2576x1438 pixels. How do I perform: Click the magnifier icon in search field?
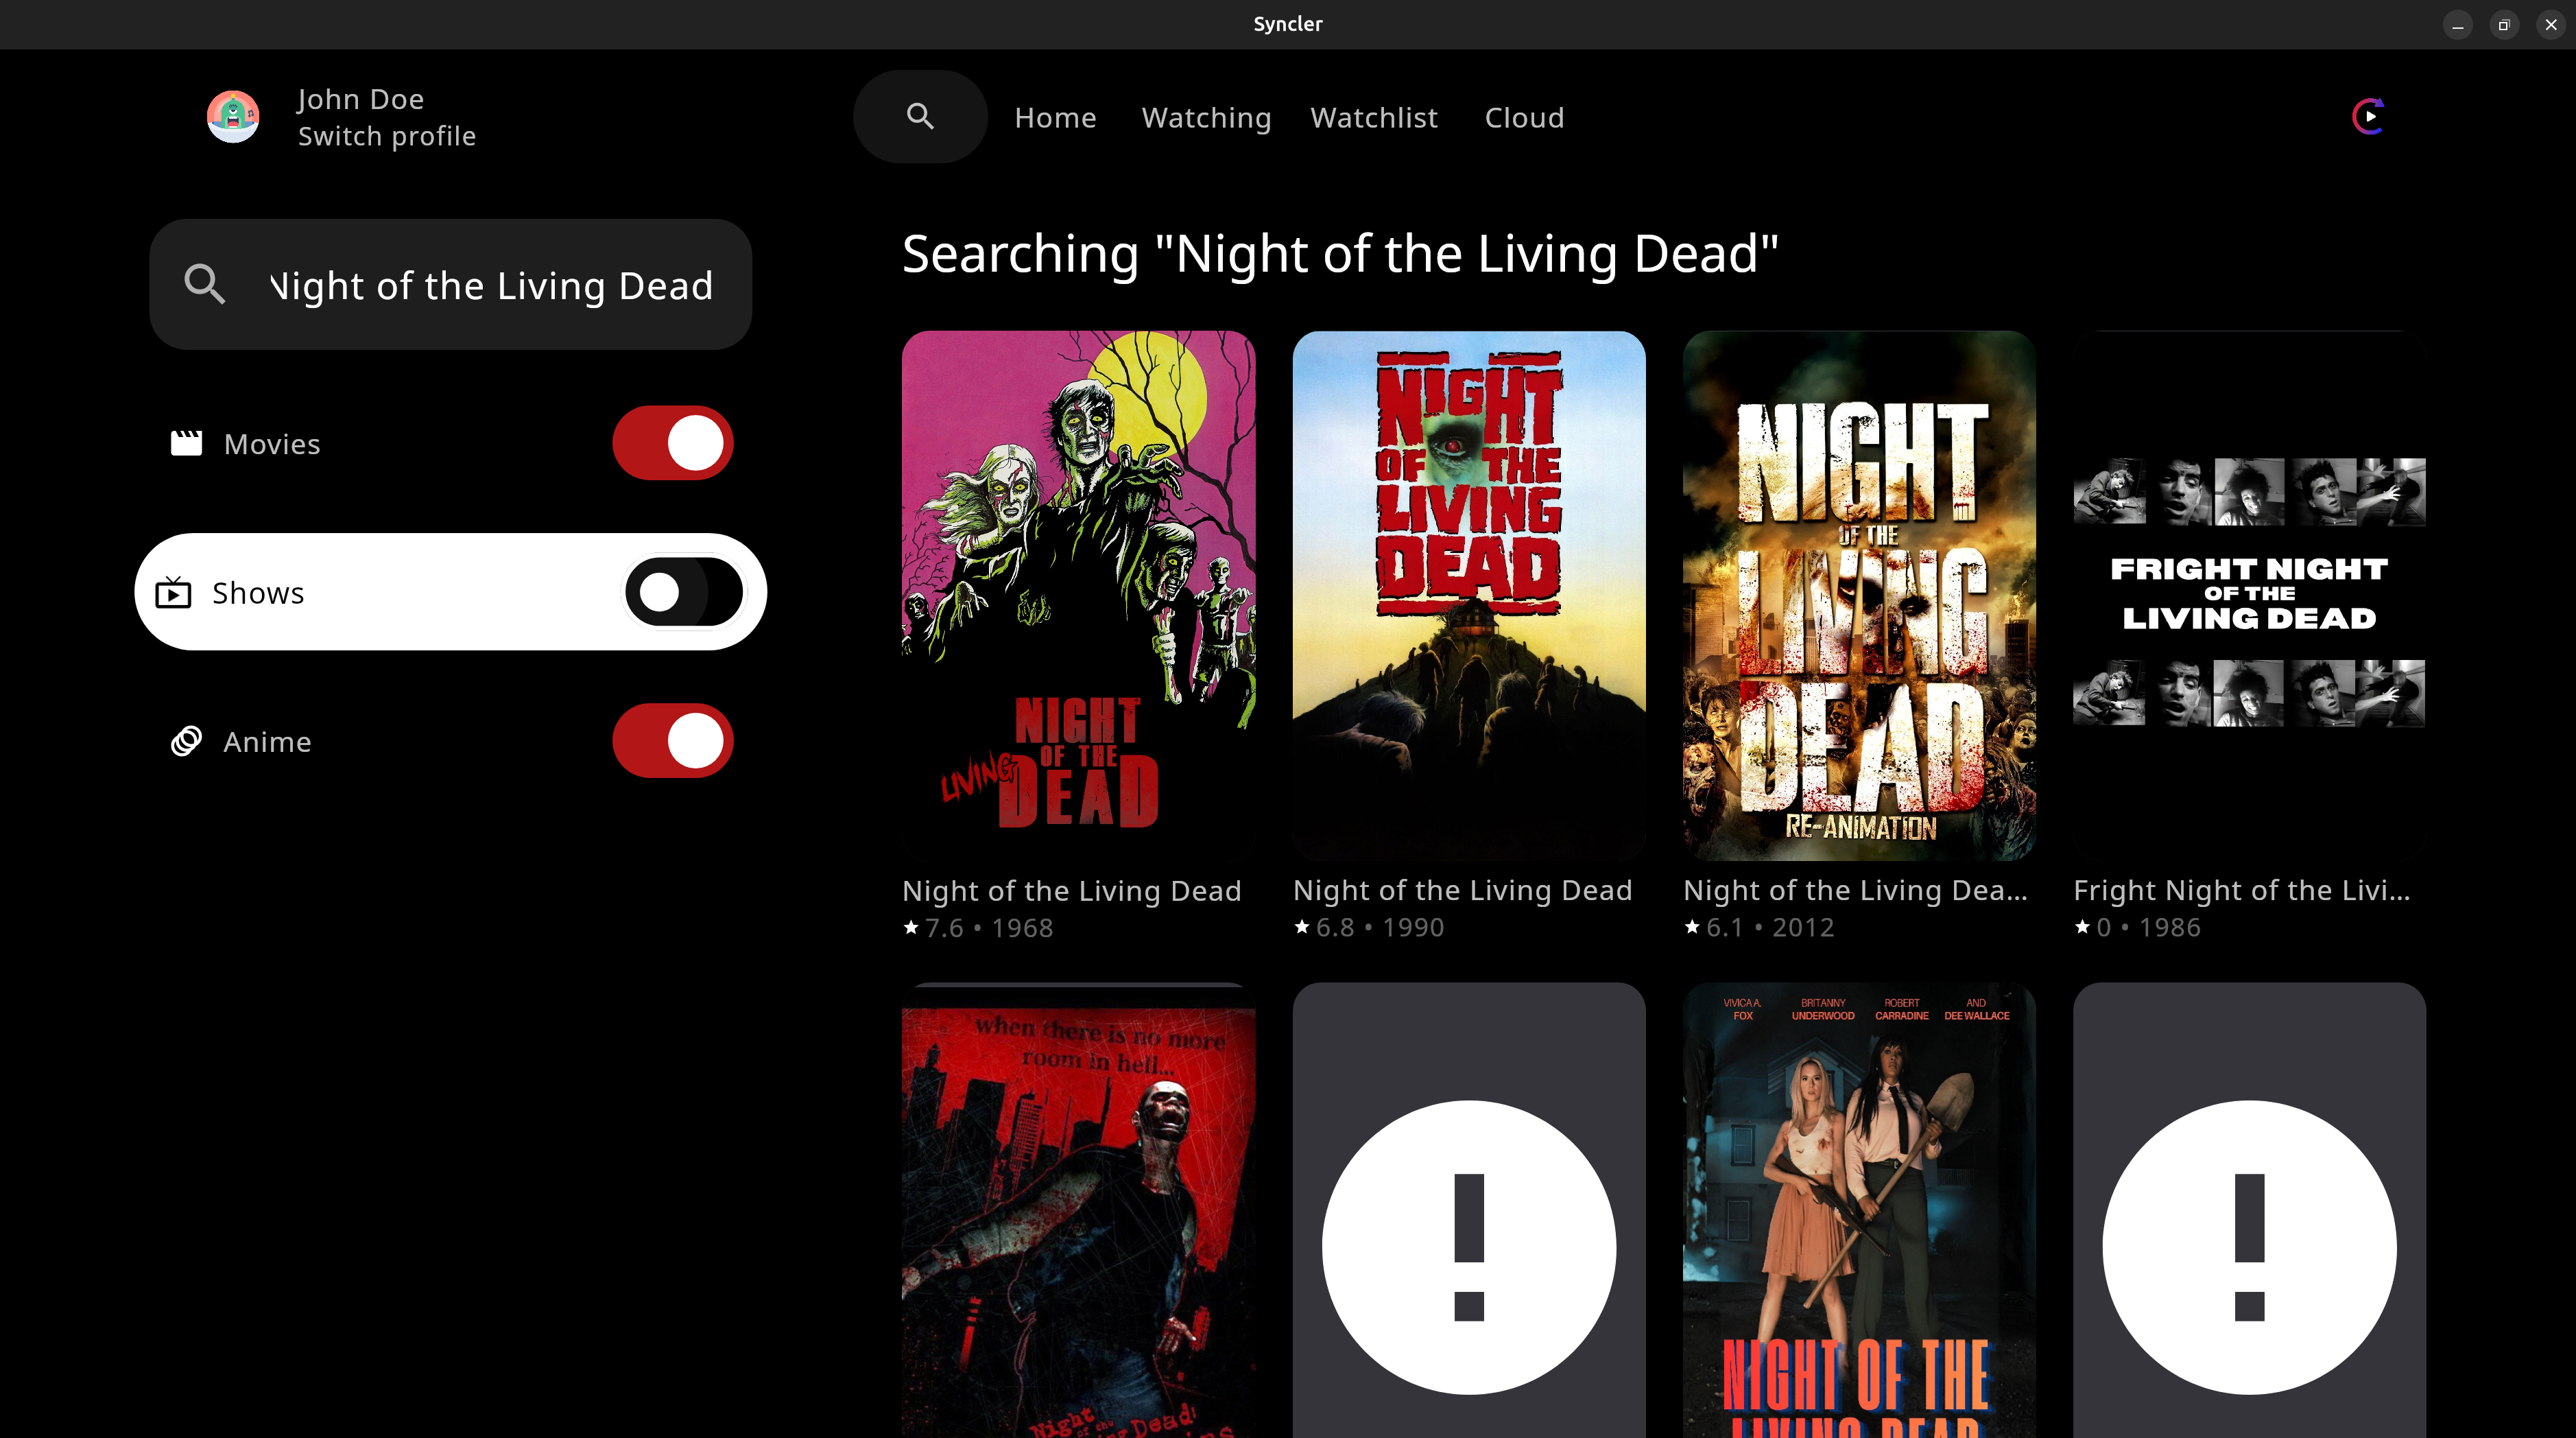coord(205,284)
